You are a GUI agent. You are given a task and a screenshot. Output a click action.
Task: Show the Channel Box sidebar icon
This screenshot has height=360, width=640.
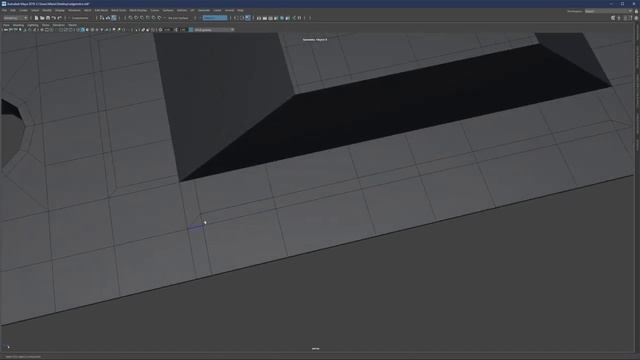point(636,18)
